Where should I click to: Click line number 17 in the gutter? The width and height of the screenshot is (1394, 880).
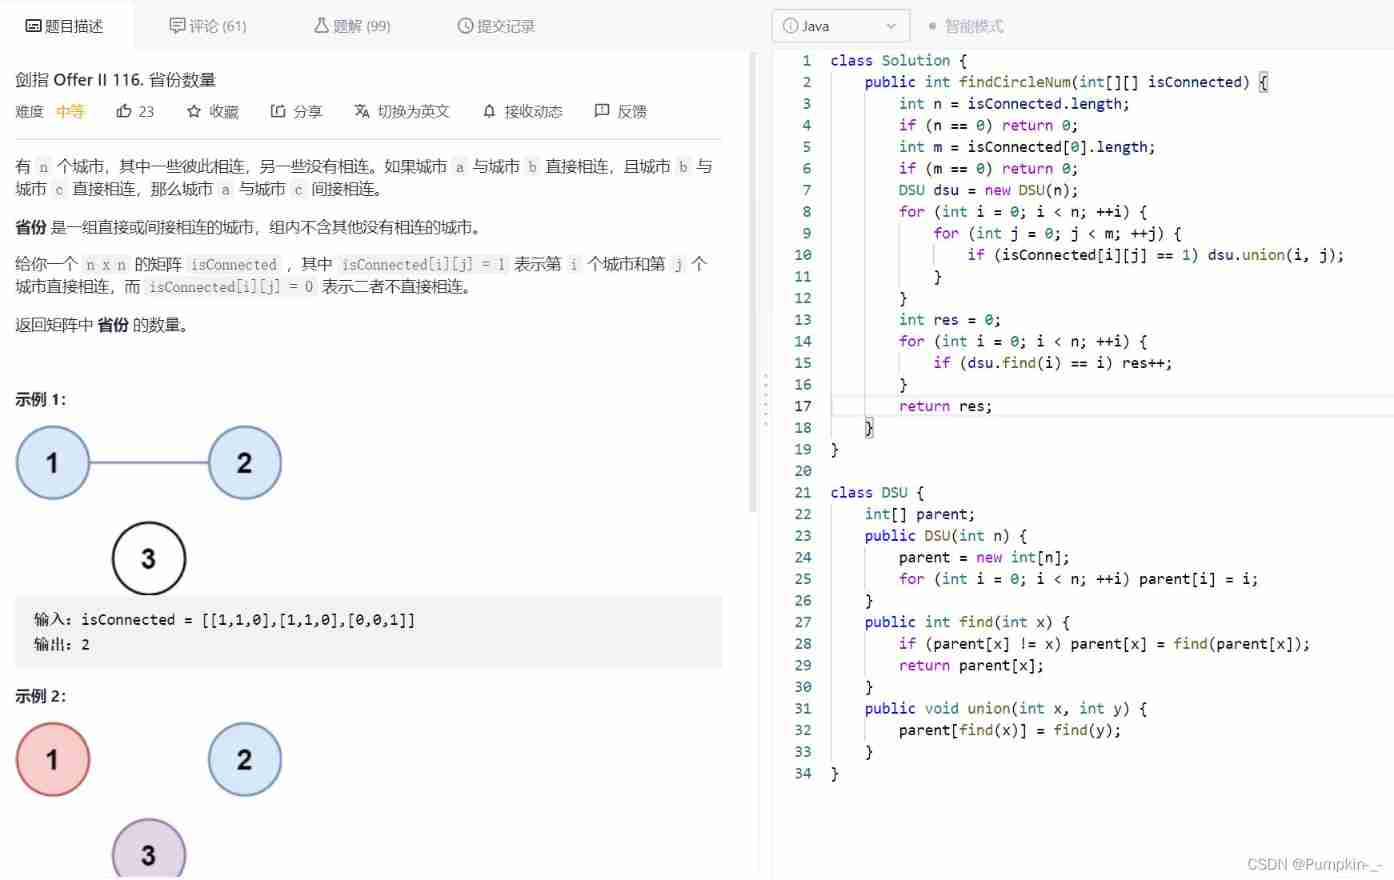coord(803,406)
